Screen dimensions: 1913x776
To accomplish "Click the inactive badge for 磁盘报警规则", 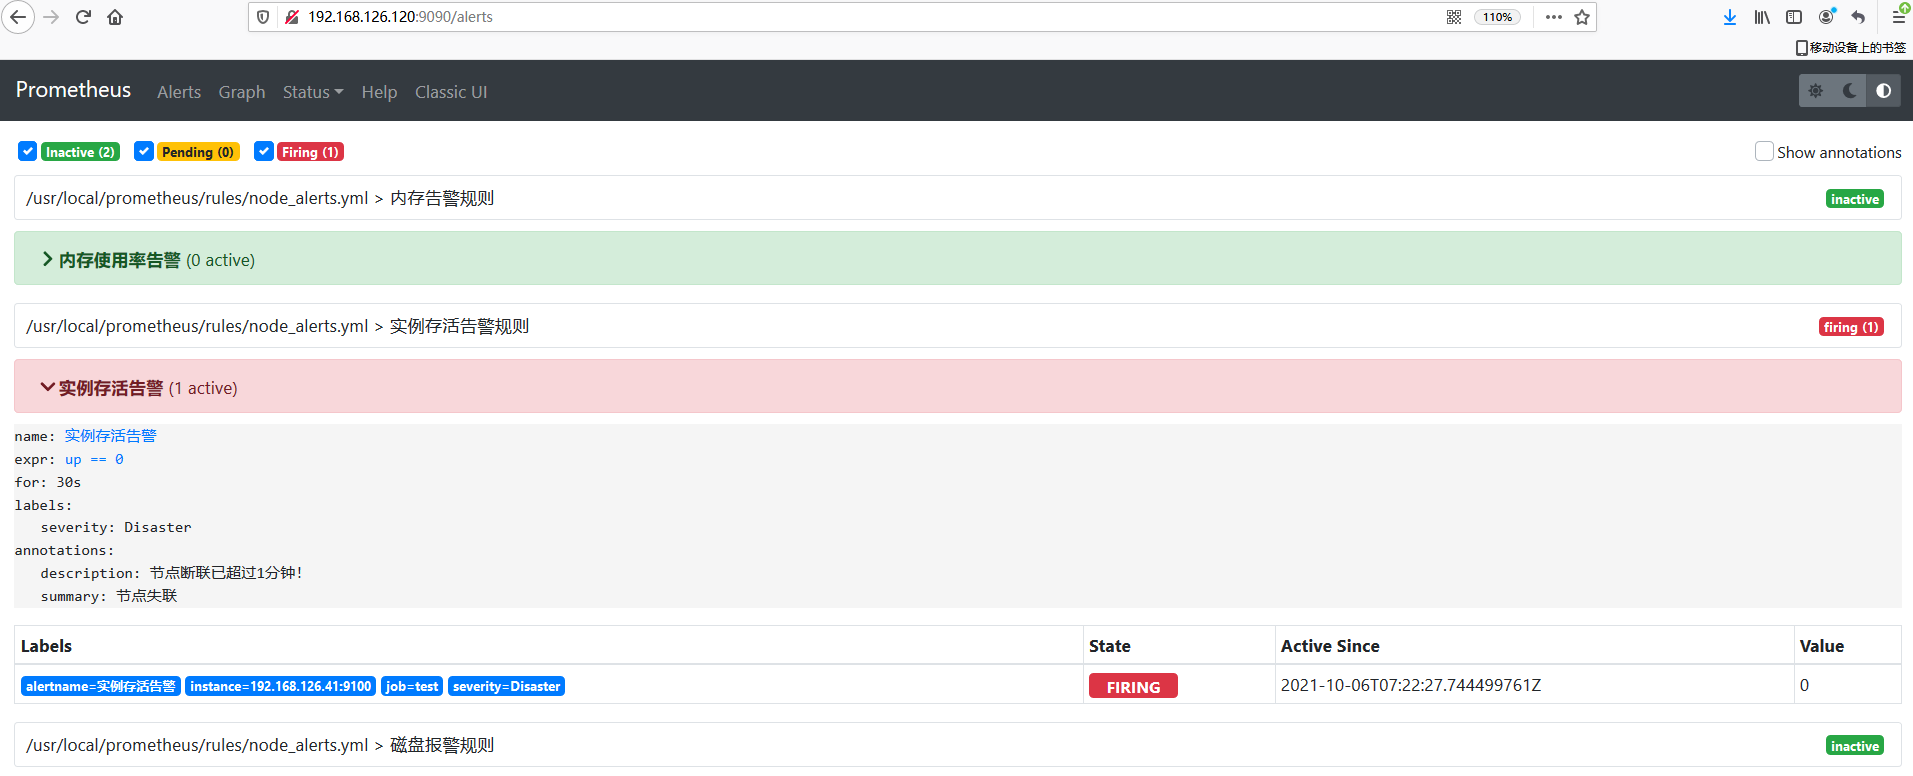I will (1855, 746).
